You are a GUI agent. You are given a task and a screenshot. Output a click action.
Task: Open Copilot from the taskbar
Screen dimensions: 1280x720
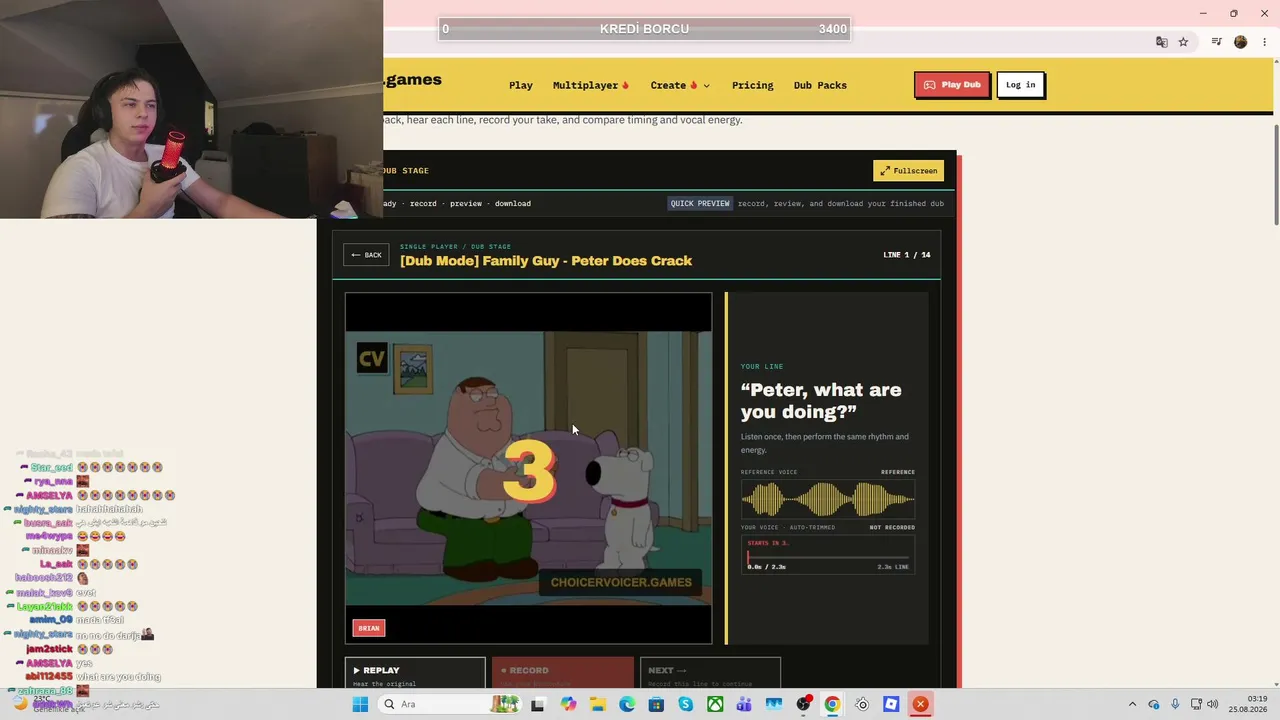point(568,704)
